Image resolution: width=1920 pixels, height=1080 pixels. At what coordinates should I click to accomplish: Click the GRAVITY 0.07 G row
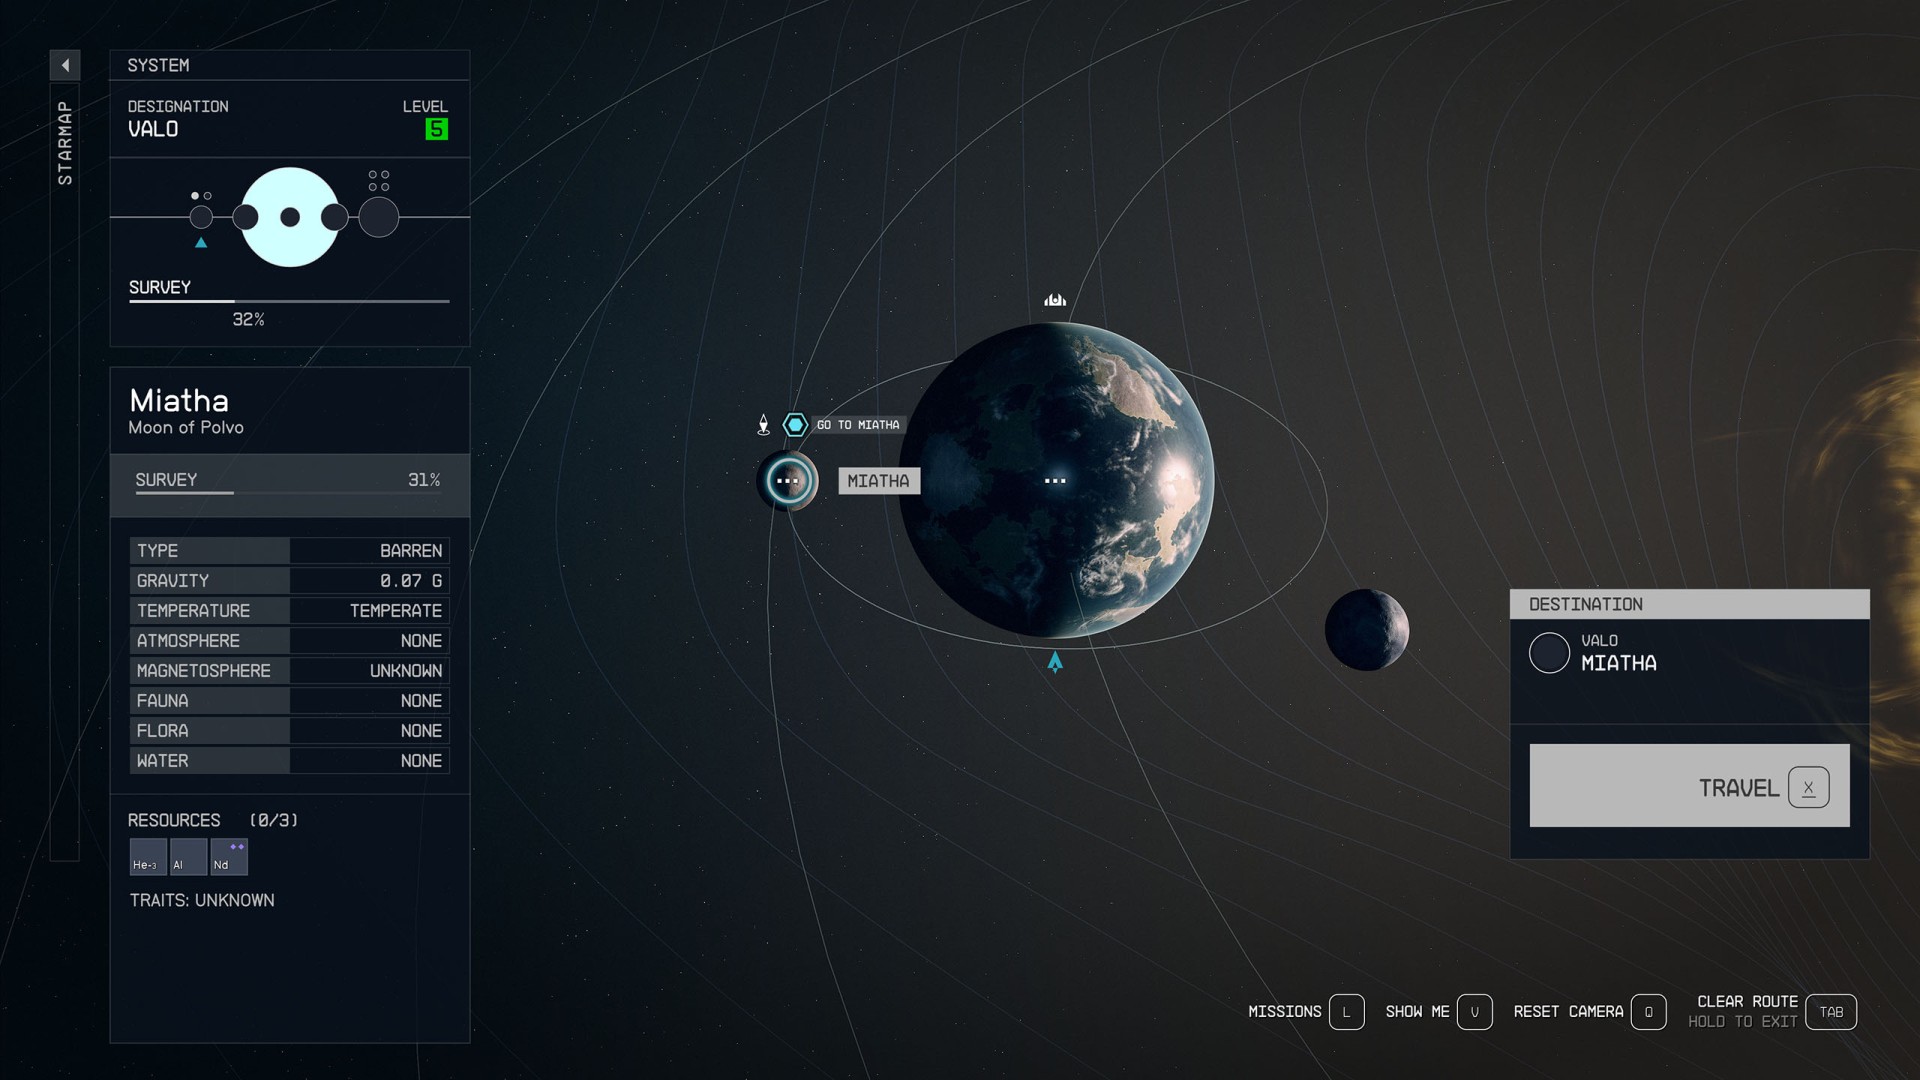click(x=289, y=580)
